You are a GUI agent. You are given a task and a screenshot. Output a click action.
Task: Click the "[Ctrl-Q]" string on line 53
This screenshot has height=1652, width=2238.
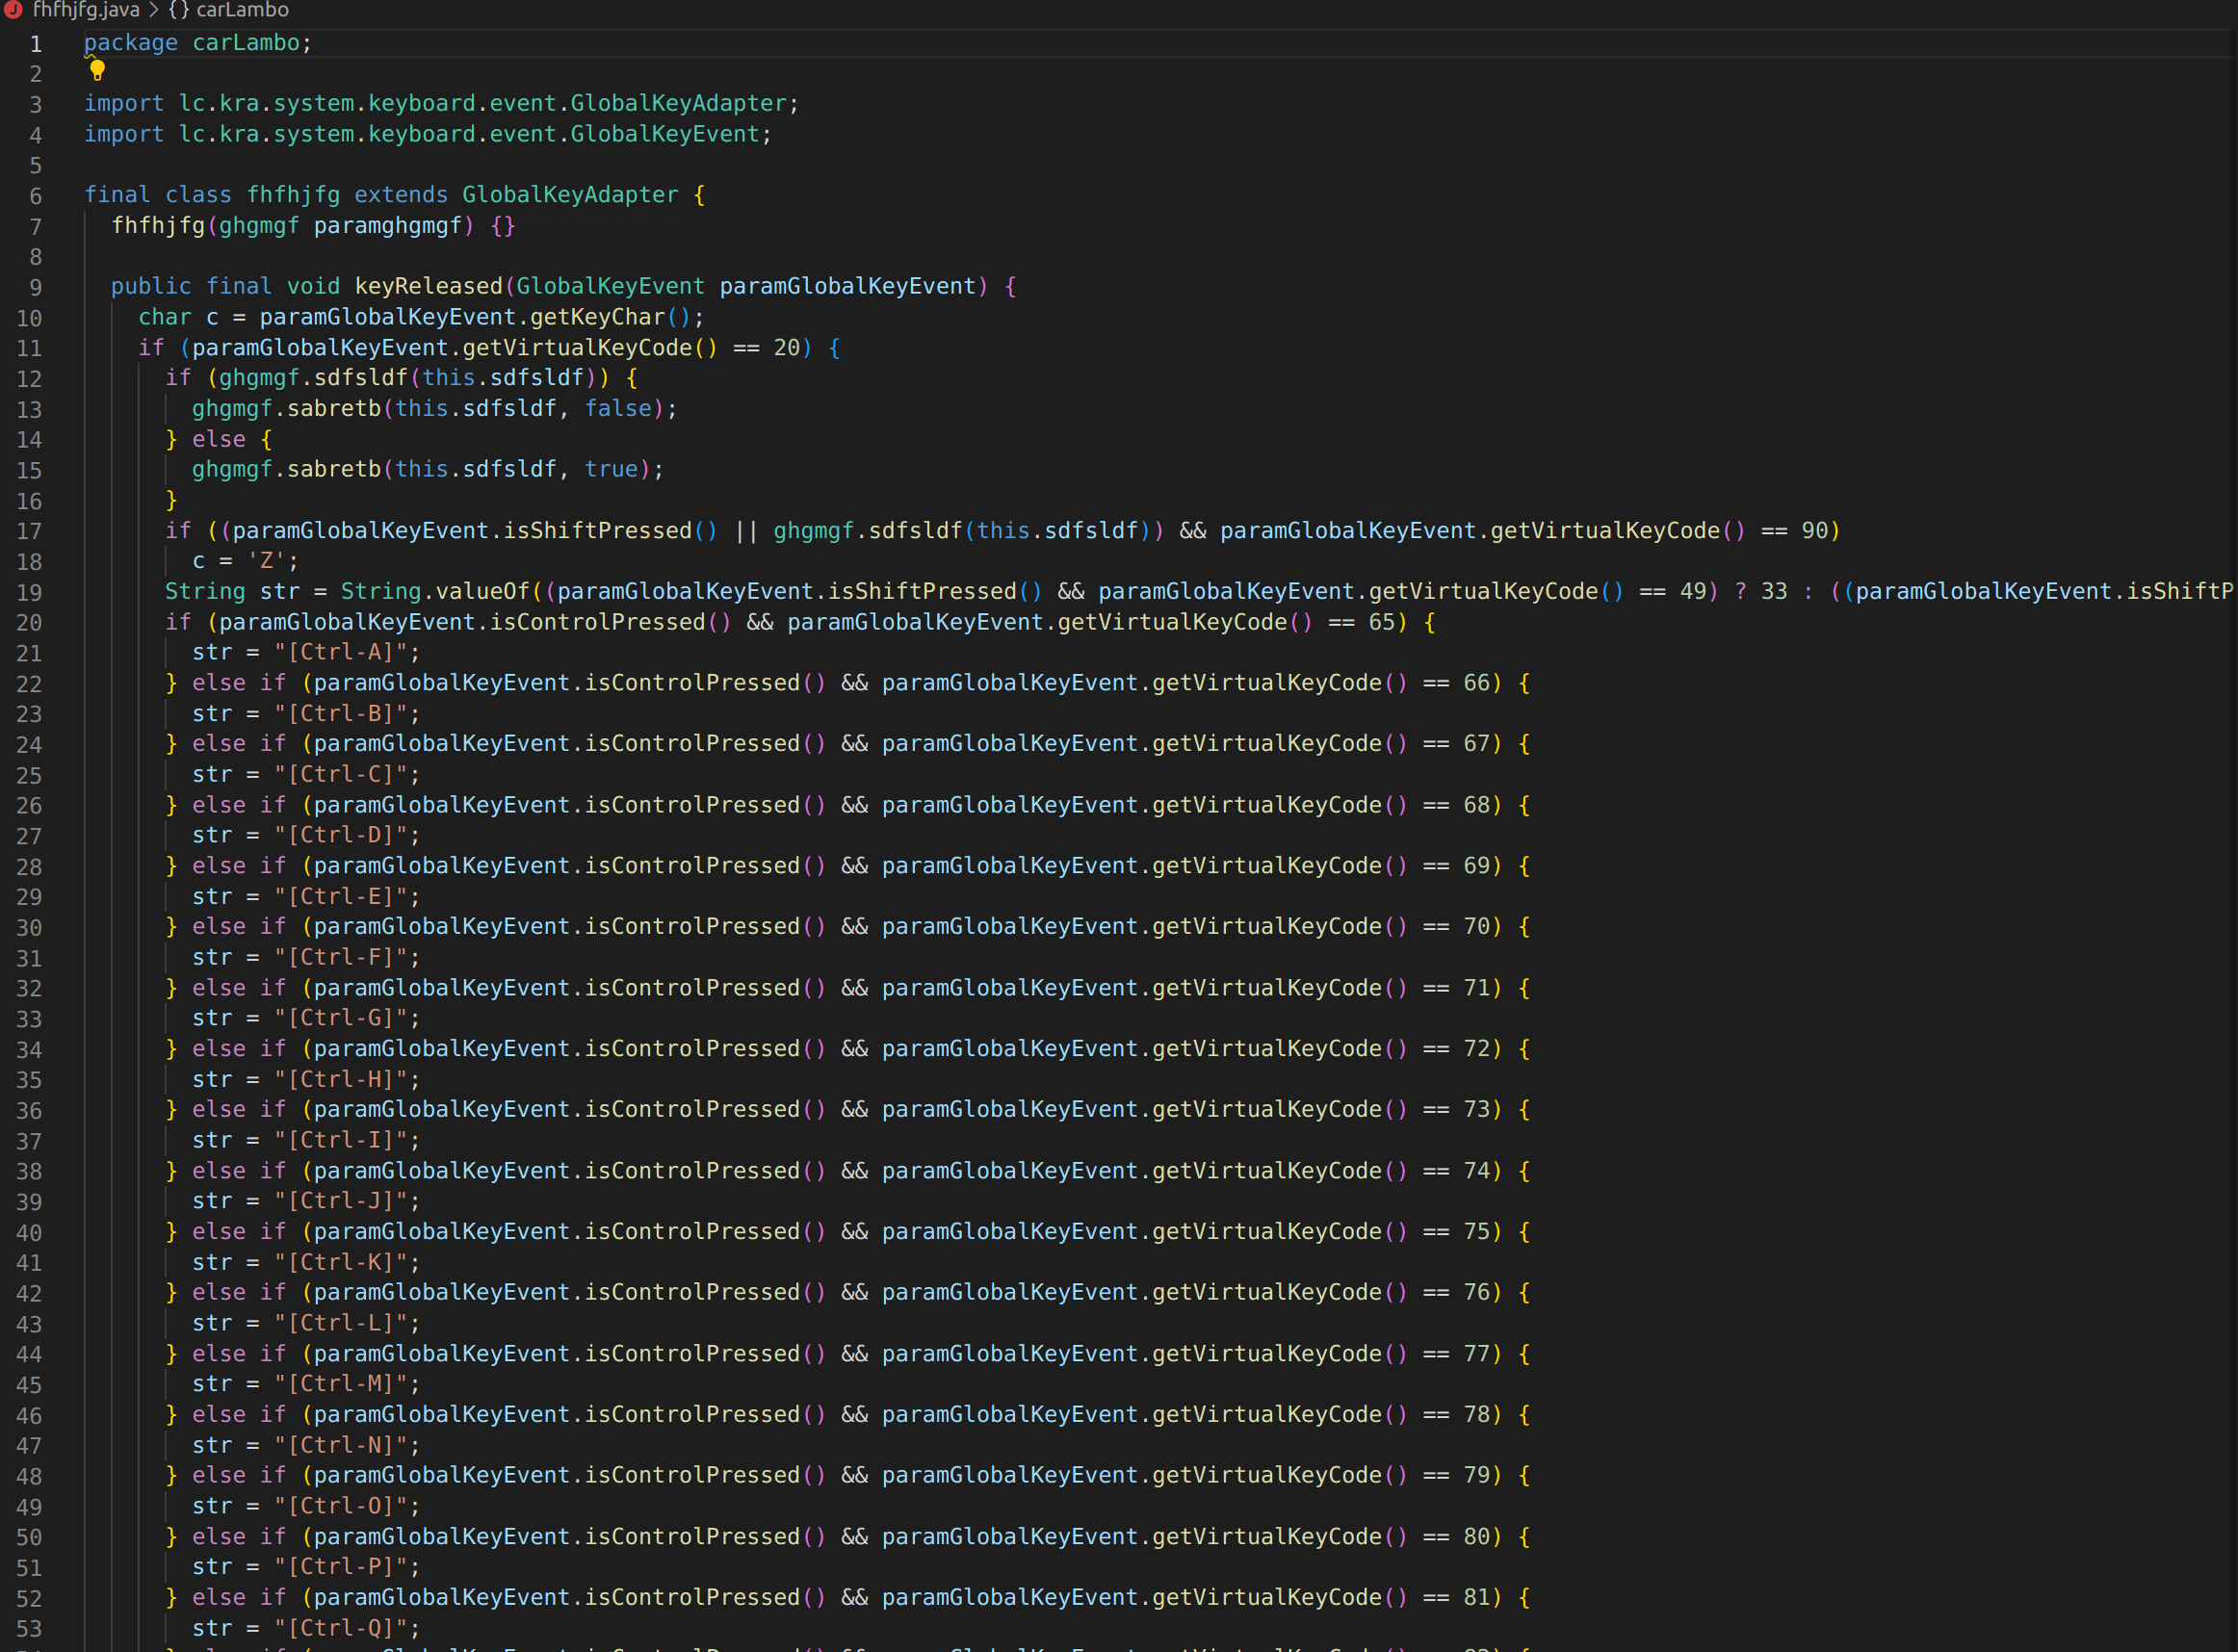340,1628
